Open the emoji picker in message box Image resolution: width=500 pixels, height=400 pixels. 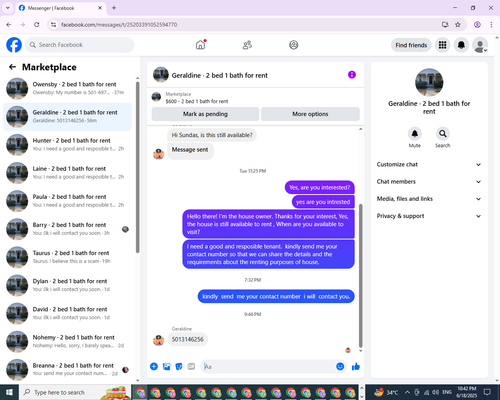(x=340, y=366)
